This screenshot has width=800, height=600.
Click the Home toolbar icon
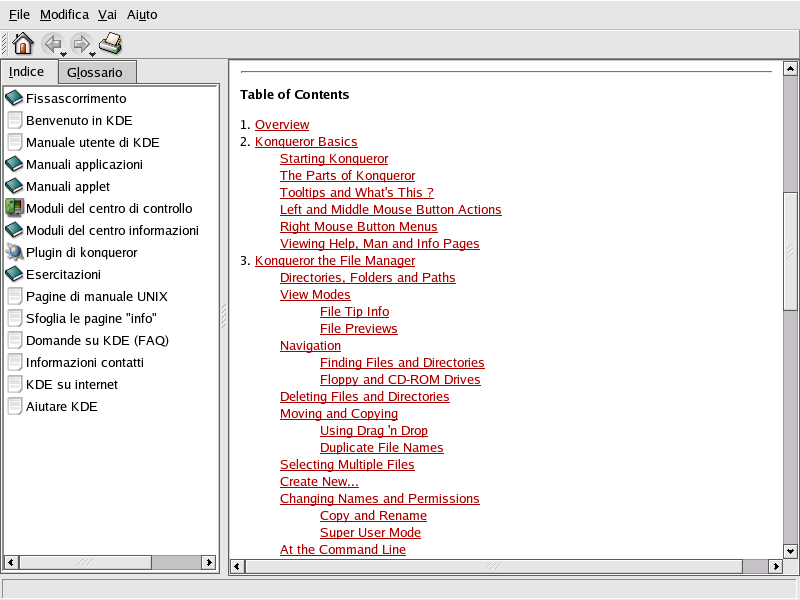coord(23,43)
